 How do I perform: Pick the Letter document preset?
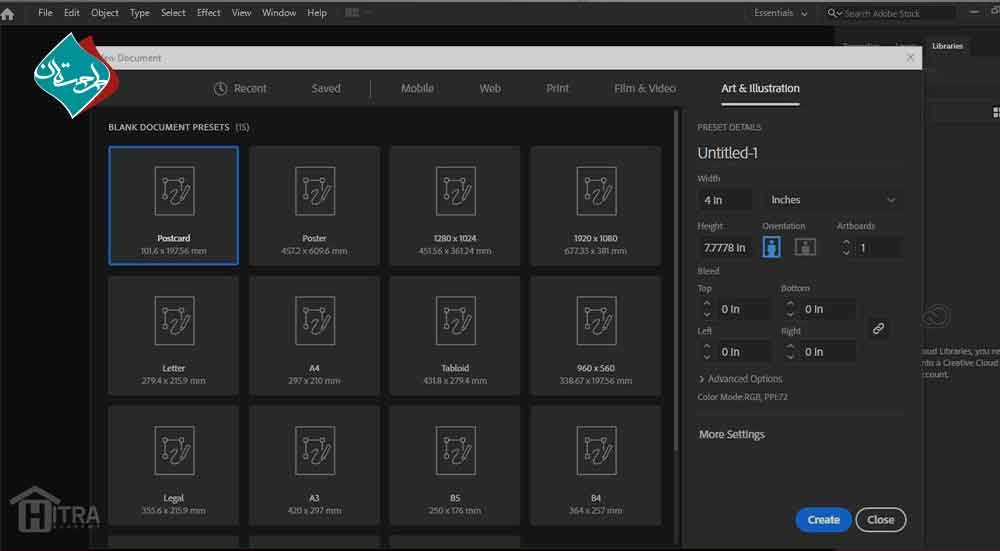point(173,335)
